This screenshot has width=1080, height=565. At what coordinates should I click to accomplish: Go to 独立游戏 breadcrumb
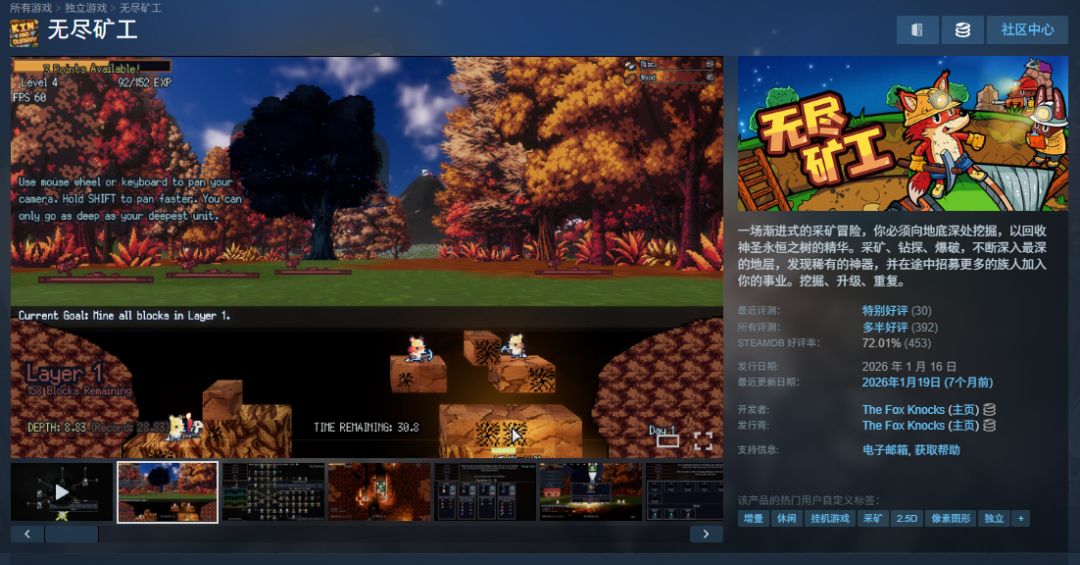tap(85, 8)
